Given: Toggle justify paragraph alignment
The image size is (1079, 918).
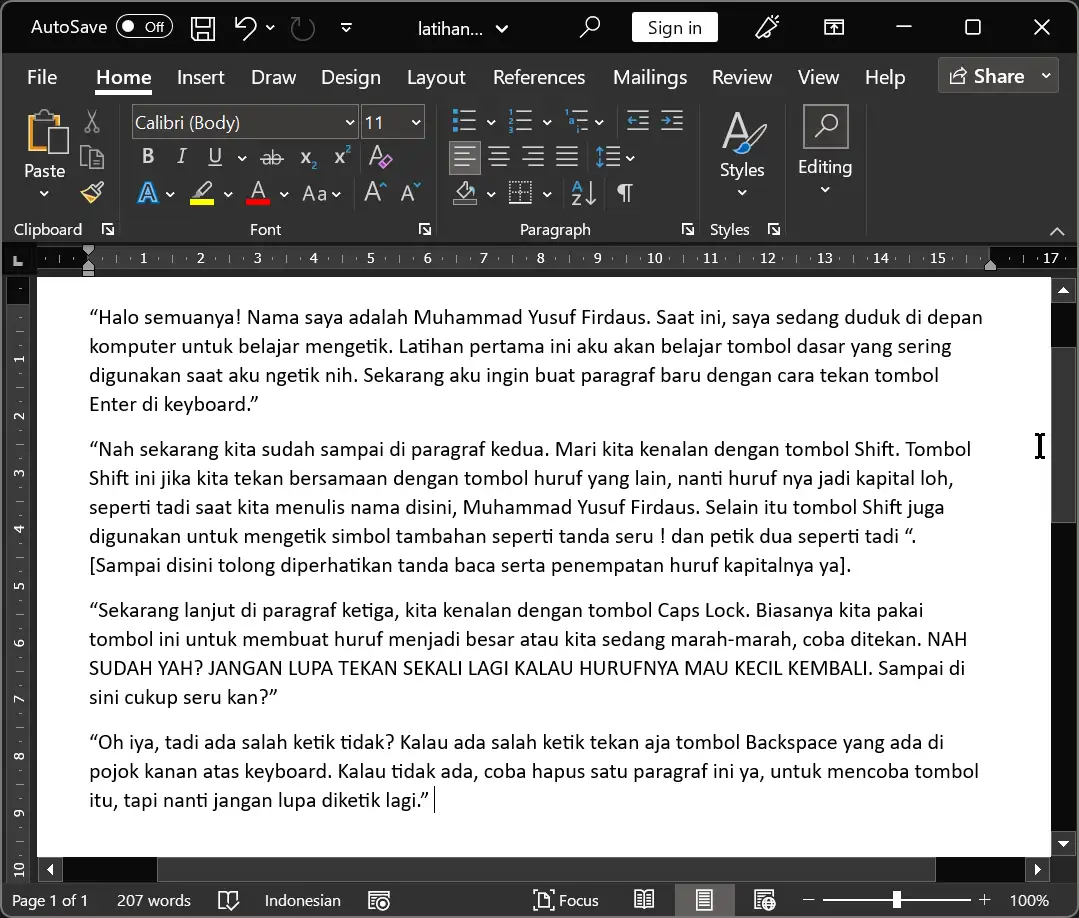Looking at the screenshot, I should pos(566,156).
